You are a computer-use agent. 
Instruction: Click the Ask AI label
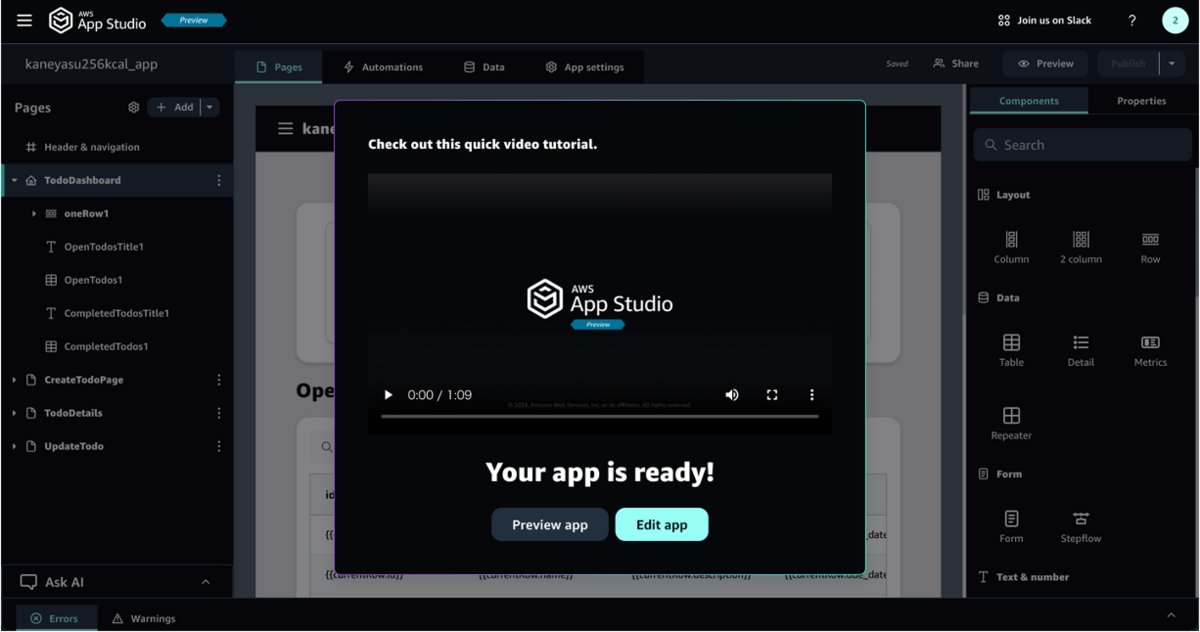tap(64, 582)
